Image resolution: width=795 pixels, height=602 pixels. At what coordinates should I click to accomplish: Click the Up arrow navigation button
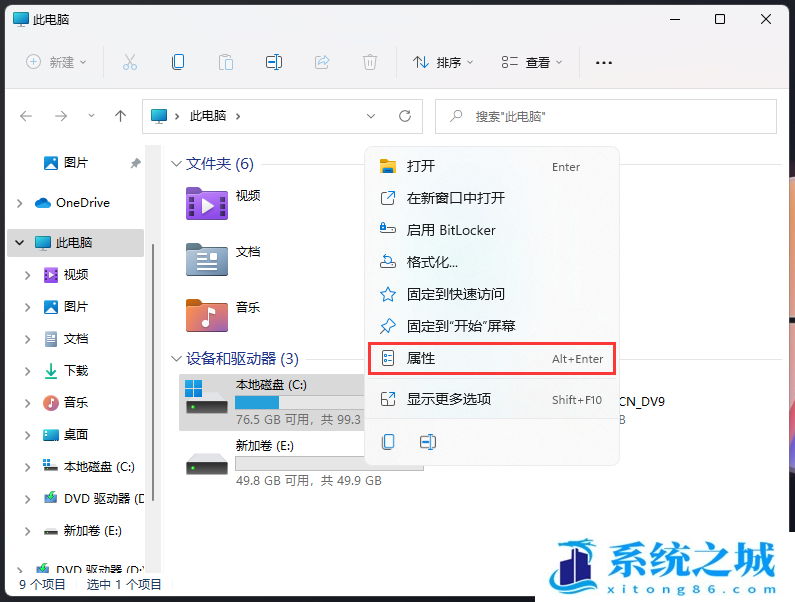[121, 116]
